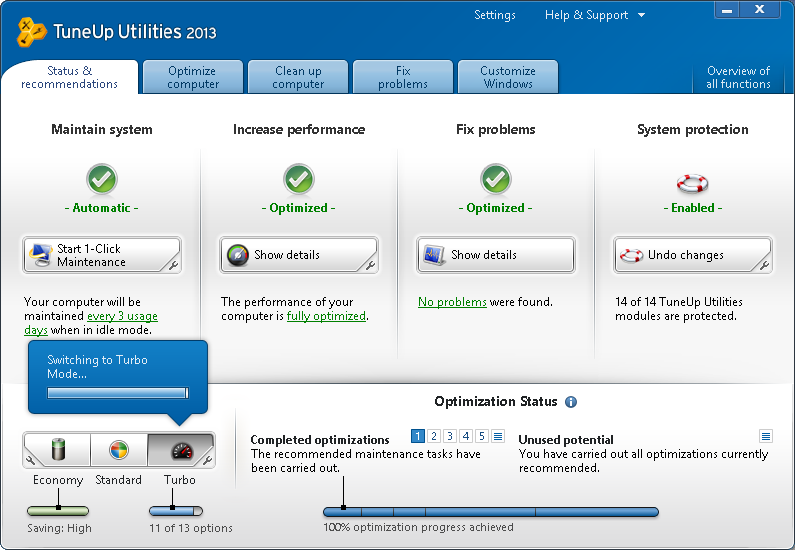Open Economy mode wrench settings
Image resolution: width=795 pixels, height=550 pixels.
coord(31,460)
